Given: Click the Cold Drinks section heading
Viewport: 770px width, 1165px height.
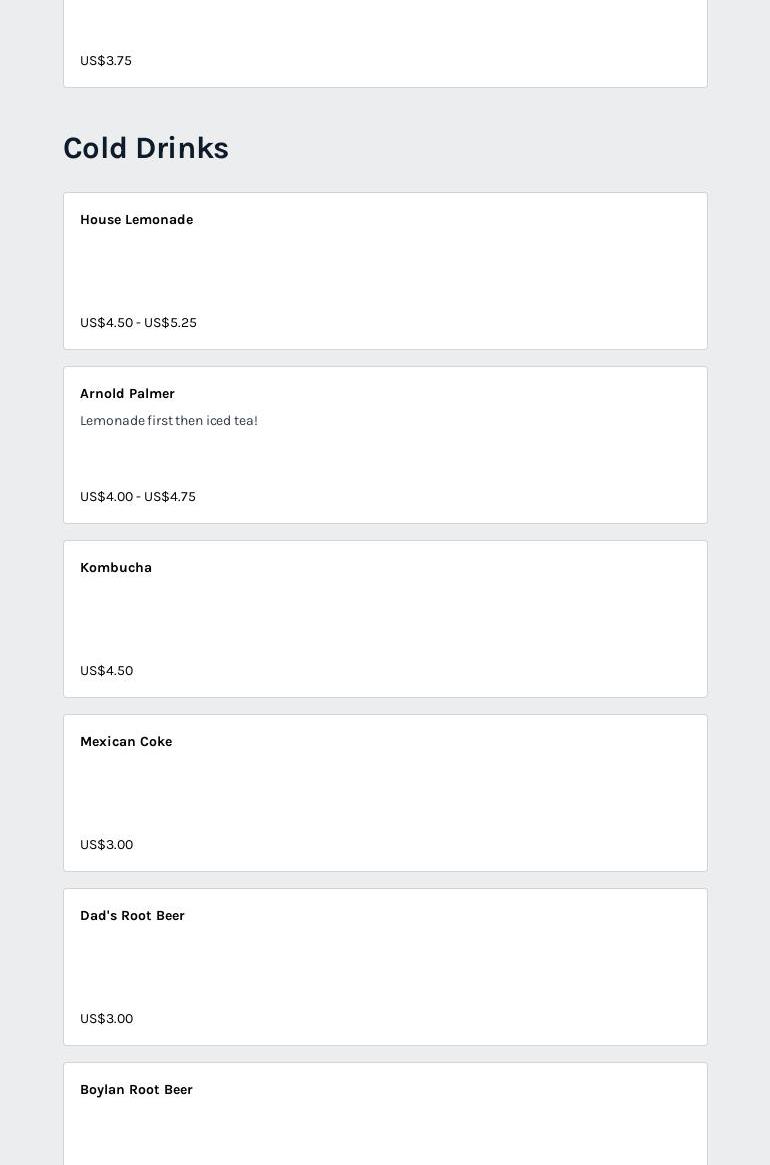Looking at the screenshot, I should pos(146,148).
